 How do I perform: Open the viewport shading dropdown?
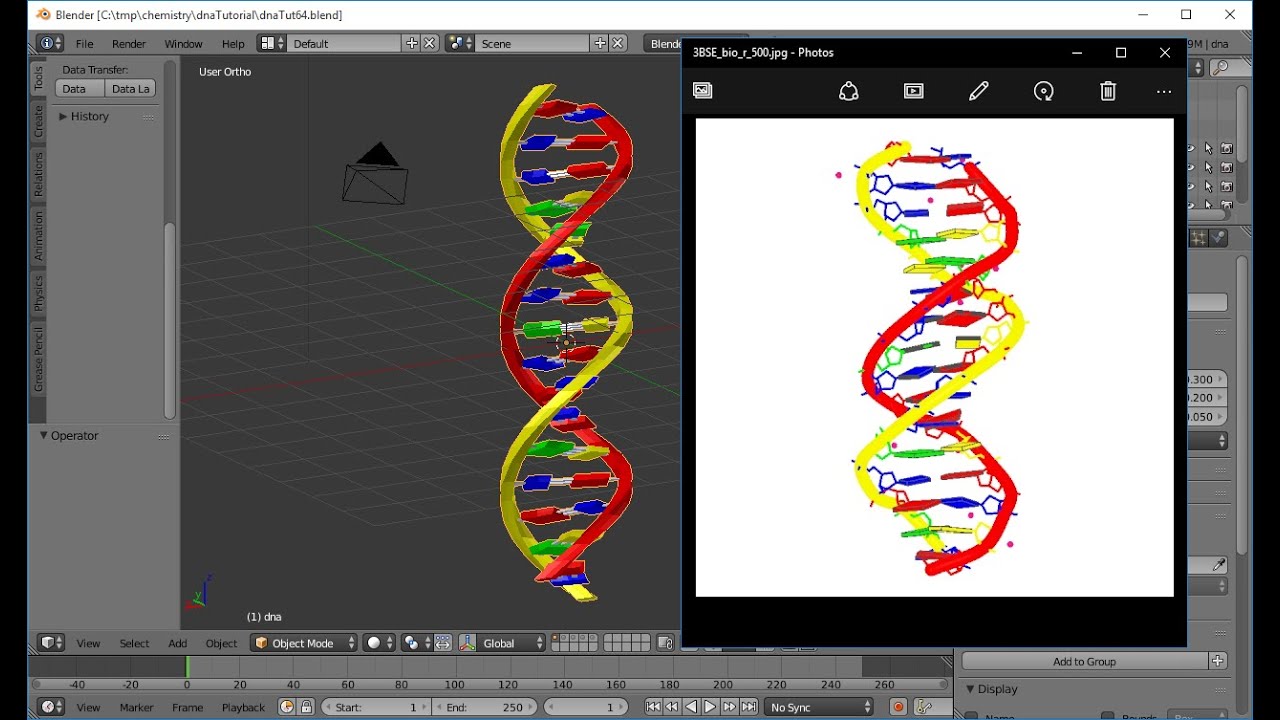tap(379, 643)
